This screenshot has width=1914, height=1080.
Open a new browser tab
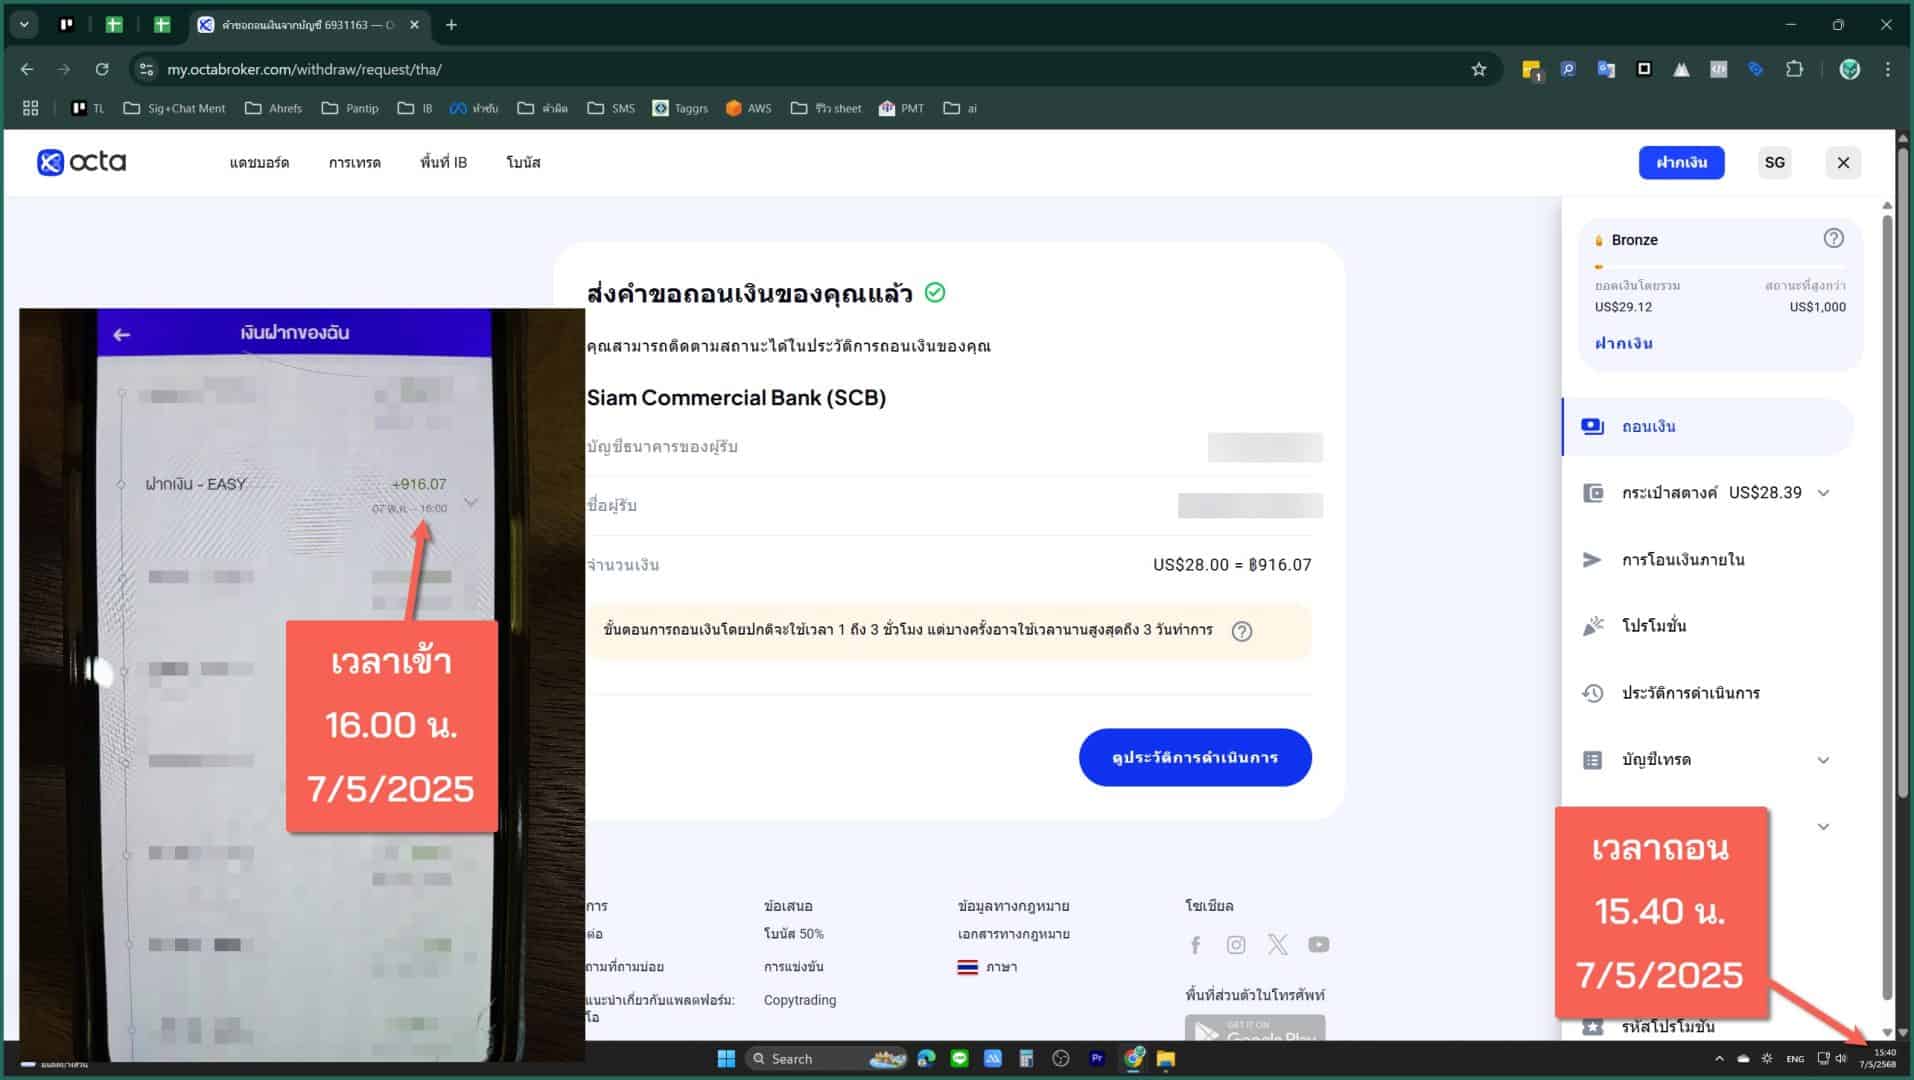451,25
